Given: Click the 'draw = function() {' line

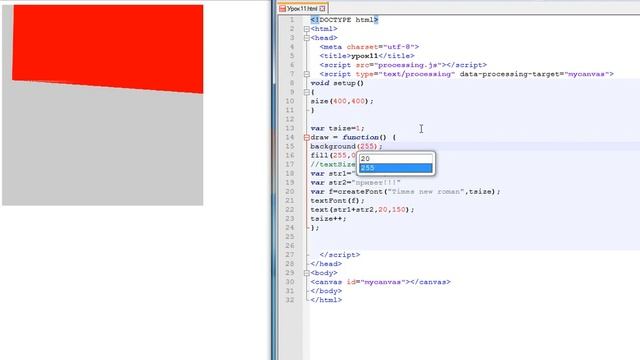Looking at the screenshot, I should 353,138.
